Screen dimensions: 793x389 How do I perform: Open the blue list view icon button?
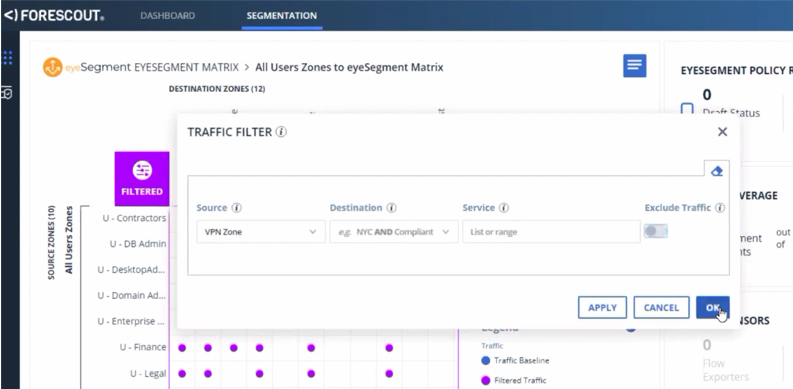(x=634, y=66)
